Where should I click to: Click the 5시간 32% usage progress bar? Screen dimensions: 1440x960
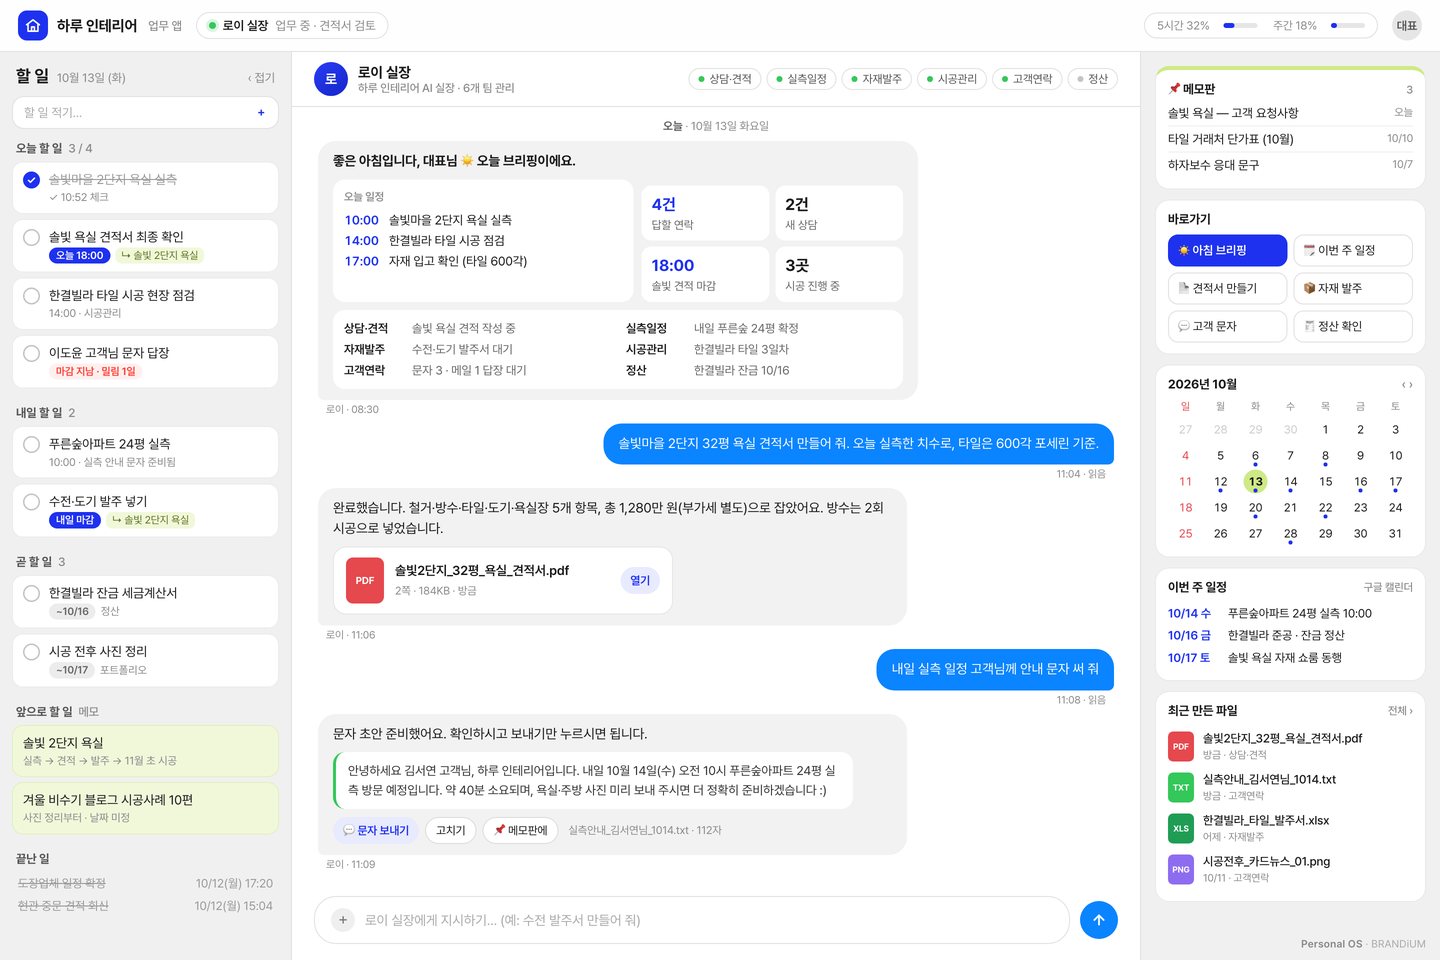pyautogui.click(x=1240, y=26)
